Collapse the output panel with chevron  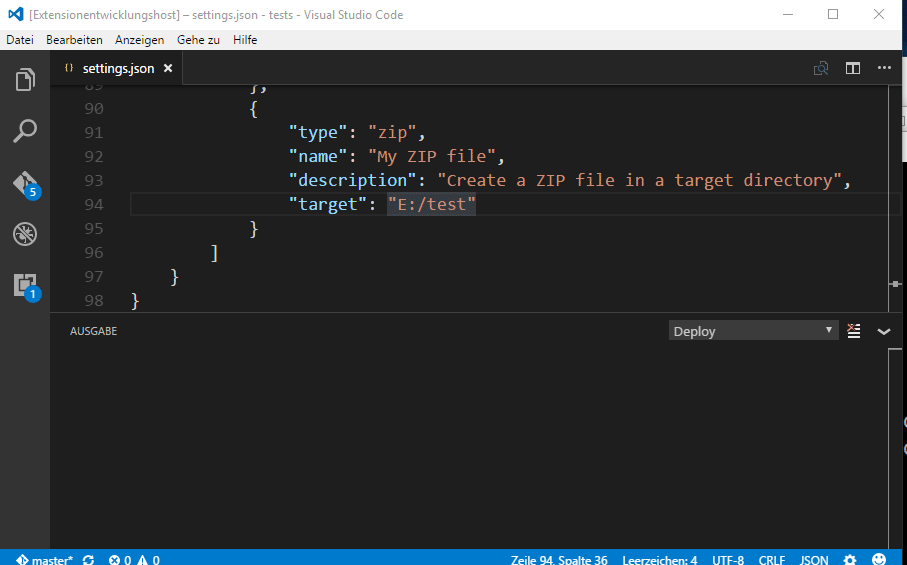[x=883, y=331]
